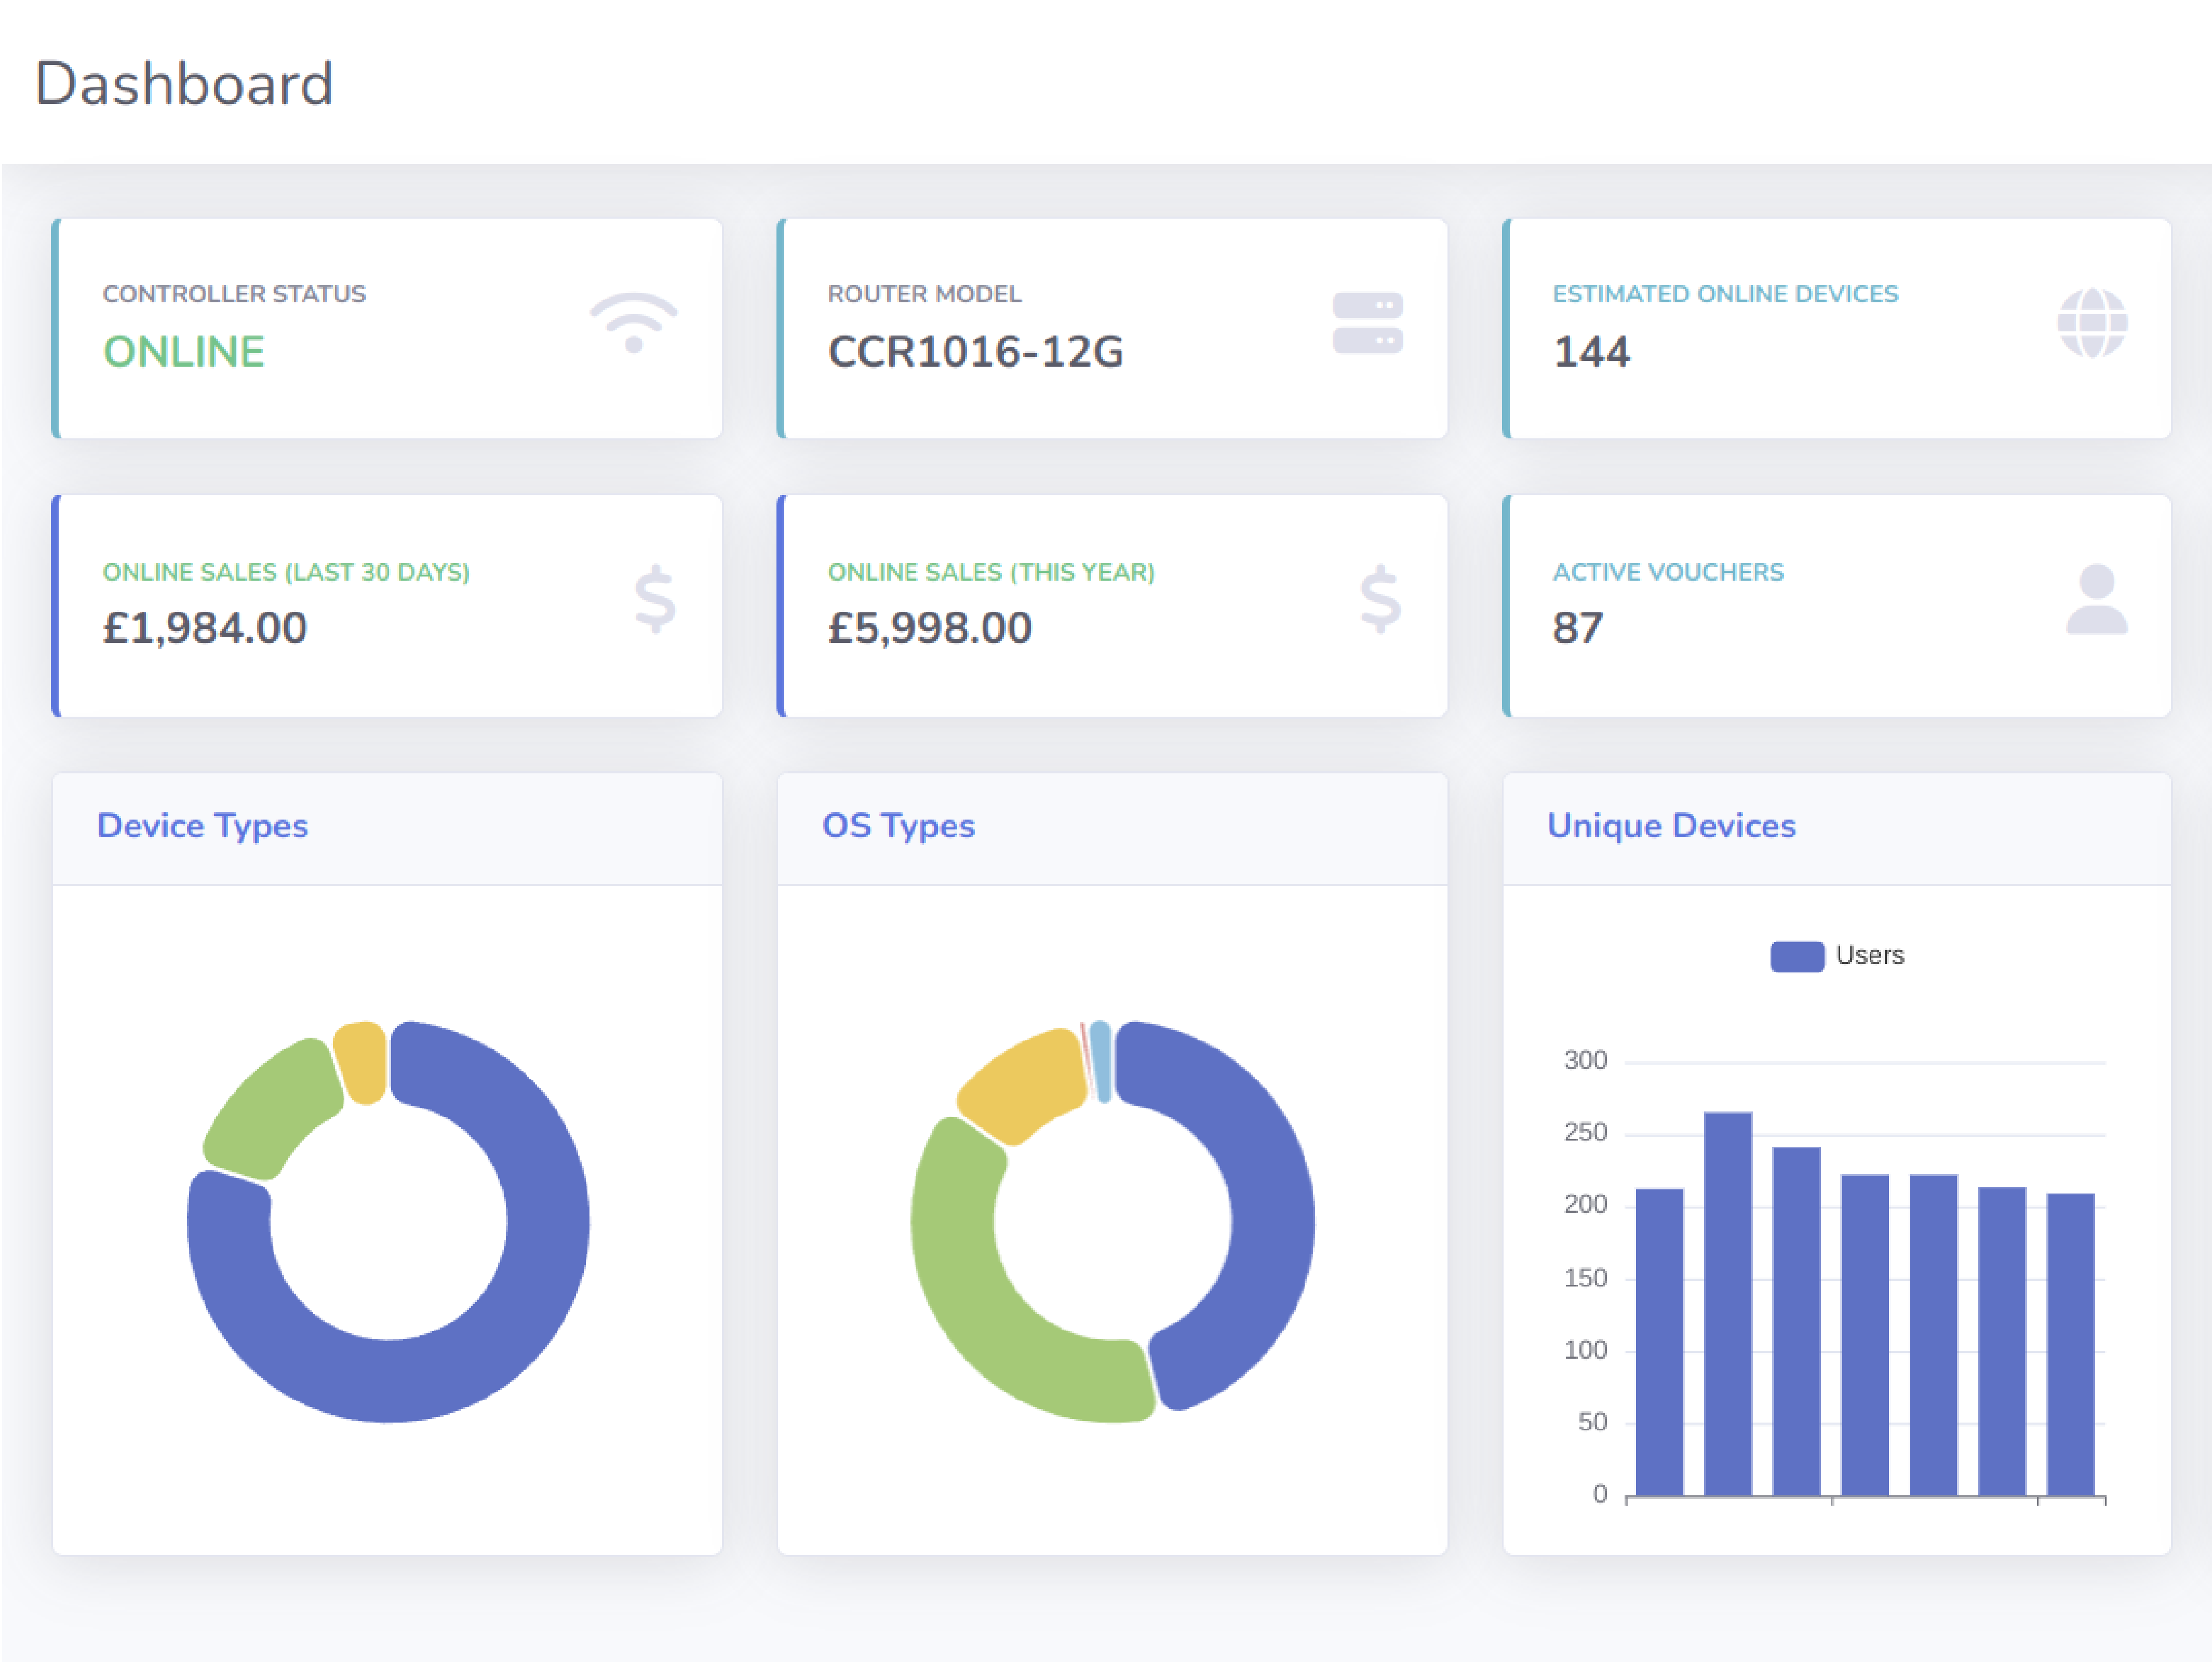
Task: Click the Unique Devices panel title
Action: [1671, 825]
